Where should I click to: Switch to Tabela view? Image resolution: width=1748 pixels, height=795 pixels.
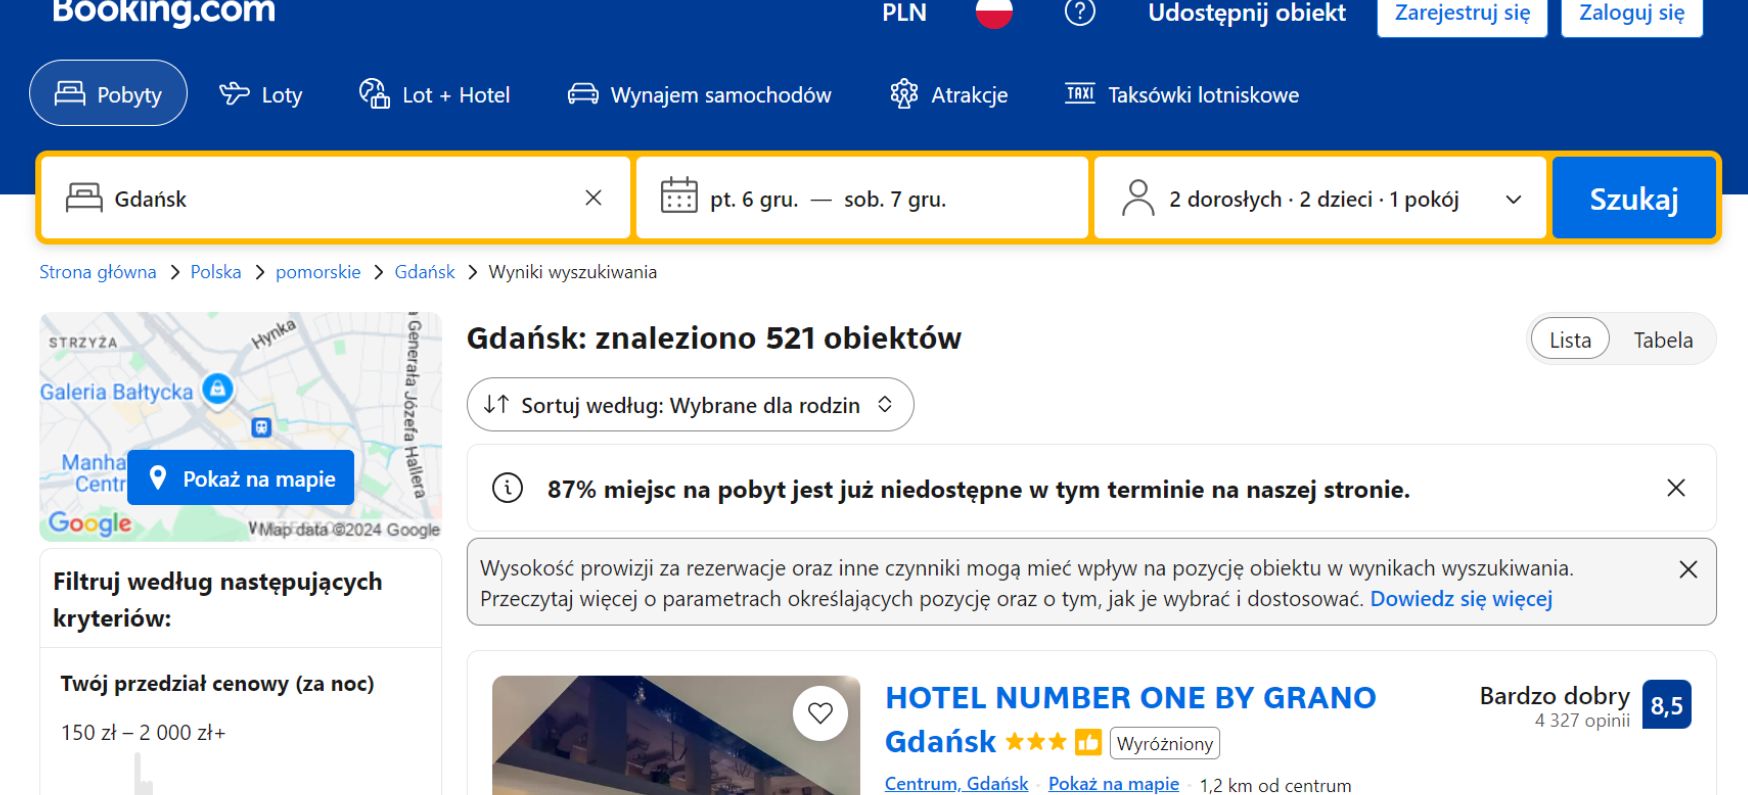(1663, 340)
